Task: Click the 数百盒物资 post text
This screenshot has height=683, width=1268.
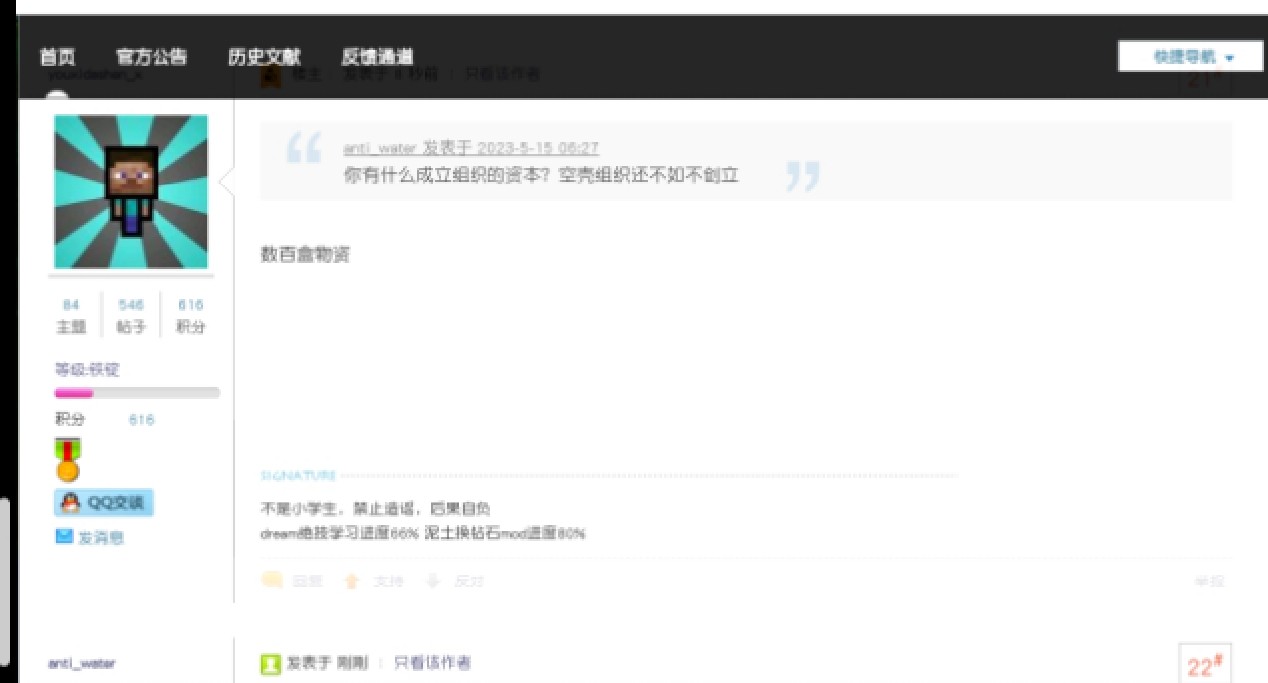Action: (305, 255)
